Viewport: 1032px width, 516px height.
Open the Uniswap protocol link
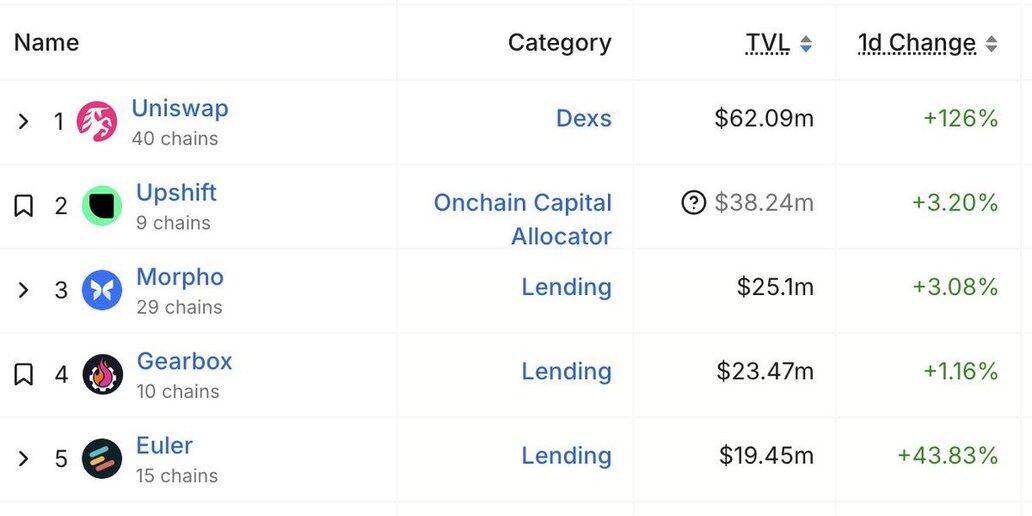pyautogui.click(x=180, y=108)
